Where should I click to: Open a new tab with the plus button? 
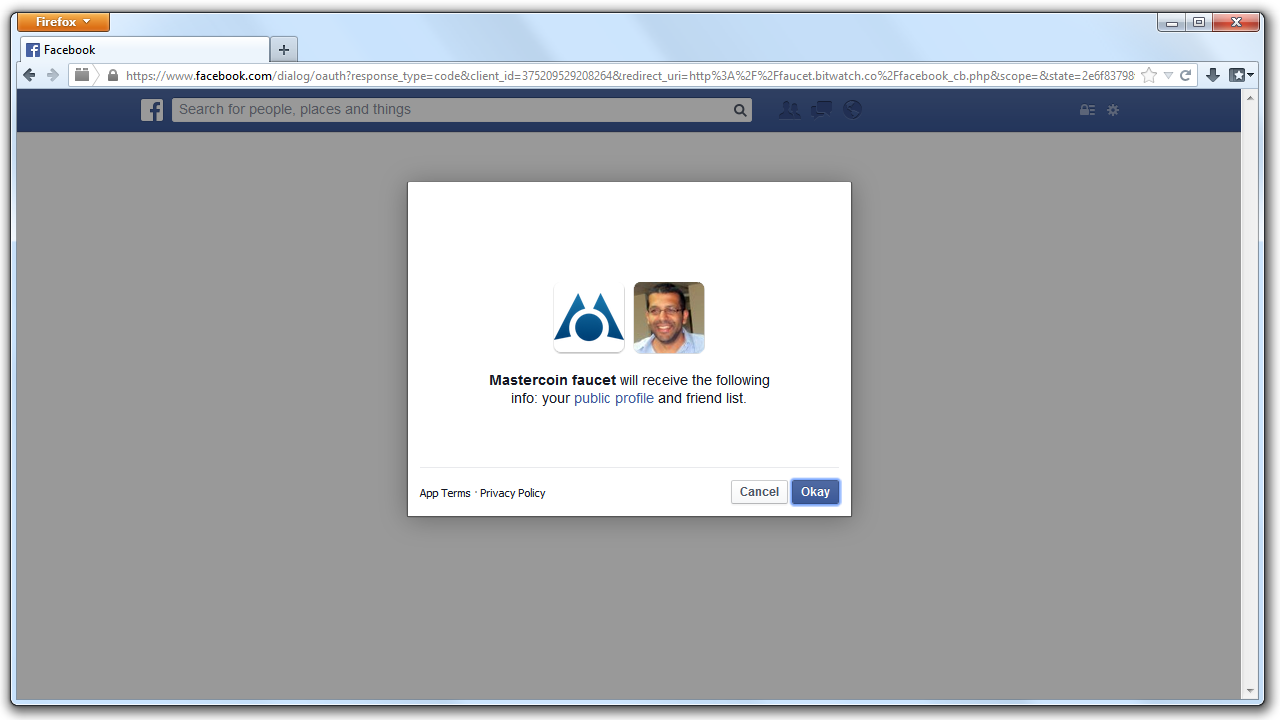click(284, 49)
